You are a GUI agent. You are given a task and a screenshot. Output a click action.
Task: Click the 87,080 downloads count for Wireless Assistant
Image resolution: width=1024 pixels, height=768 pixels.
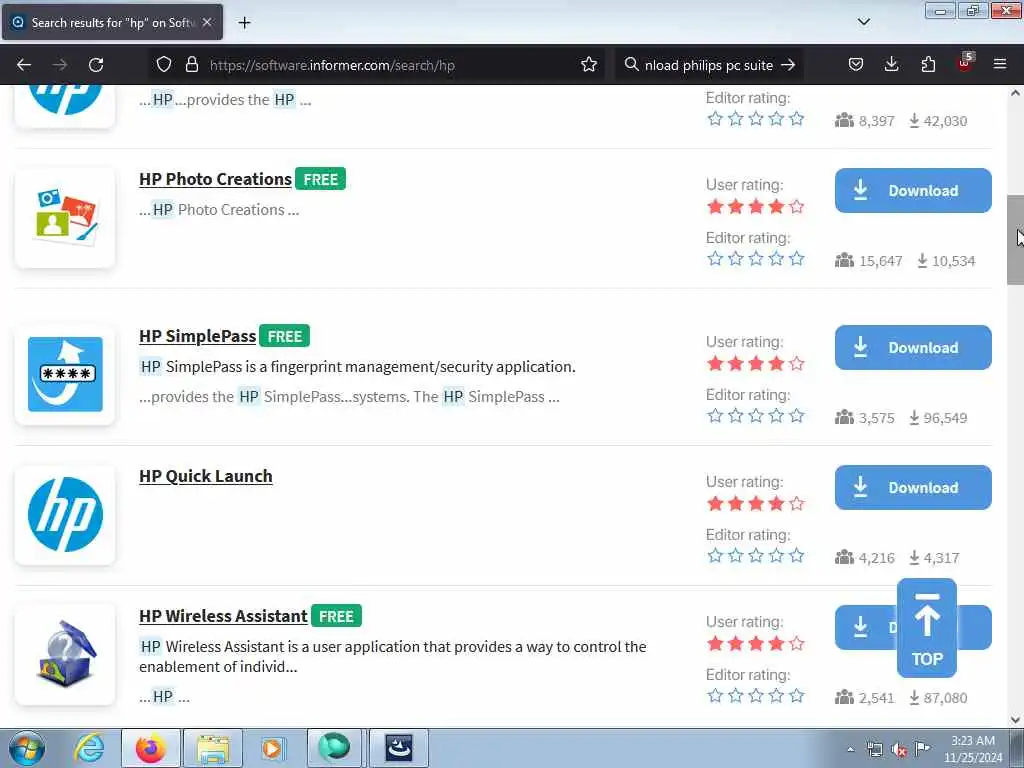[938, 698]
